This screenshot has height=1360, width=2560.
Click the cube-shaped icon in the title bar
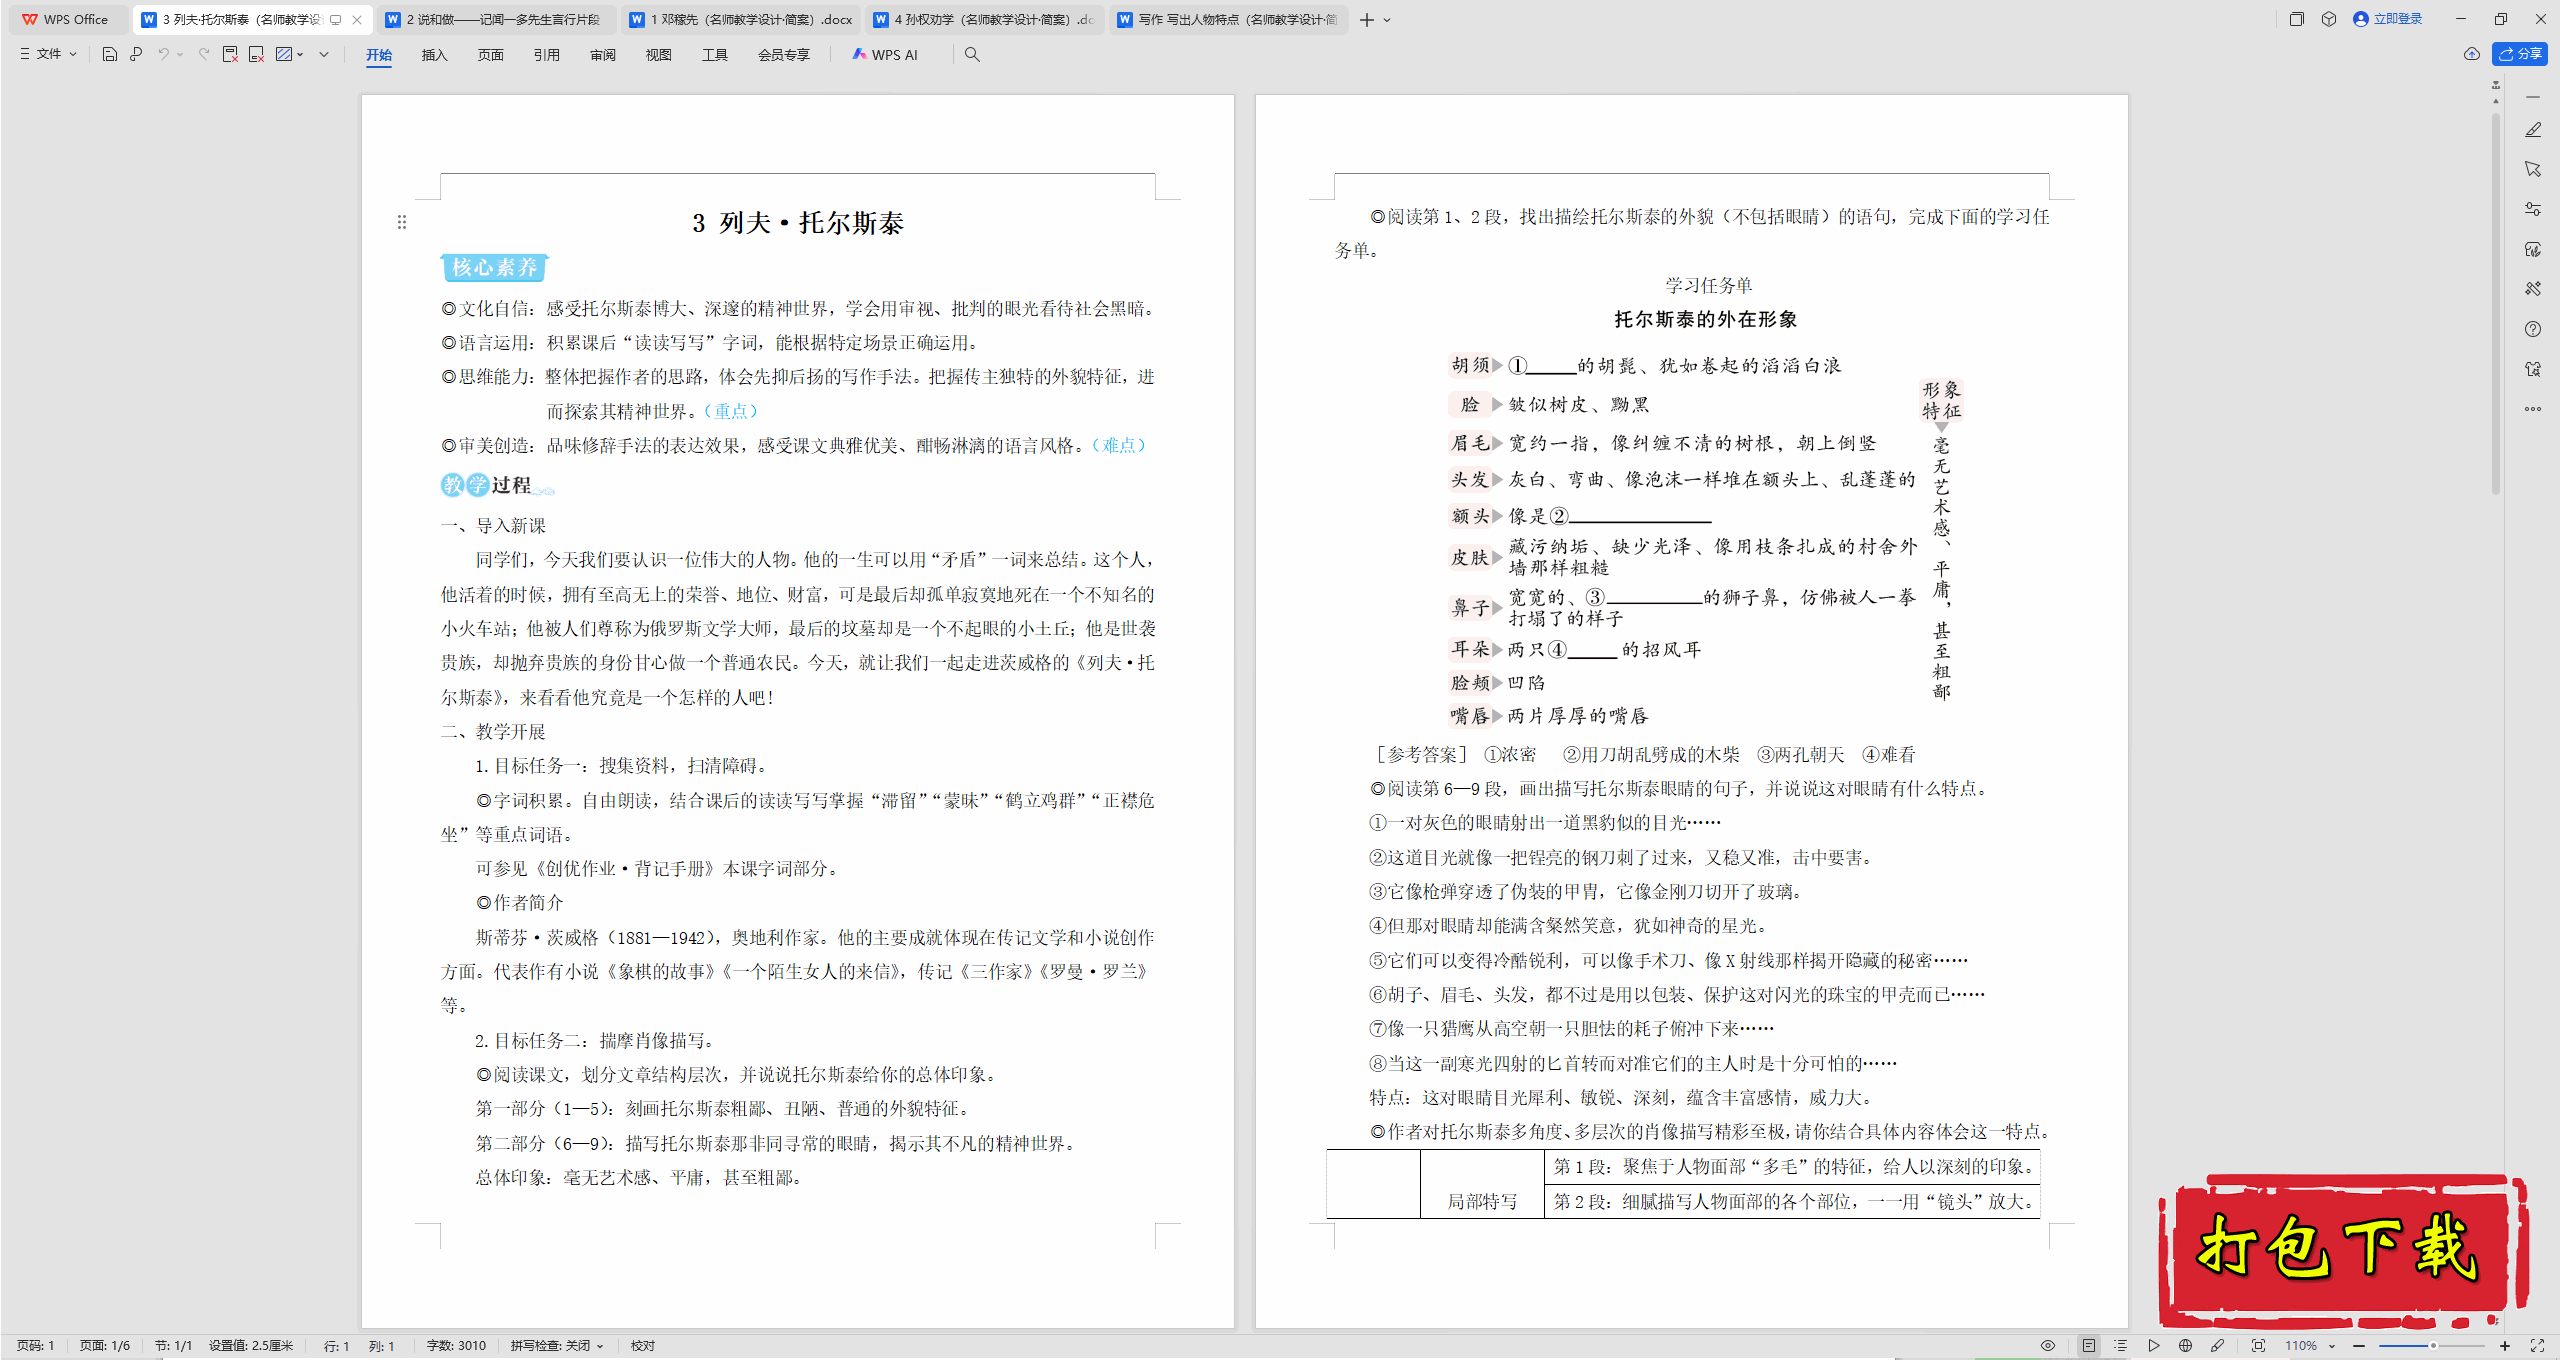click(x=2329, y=19)
